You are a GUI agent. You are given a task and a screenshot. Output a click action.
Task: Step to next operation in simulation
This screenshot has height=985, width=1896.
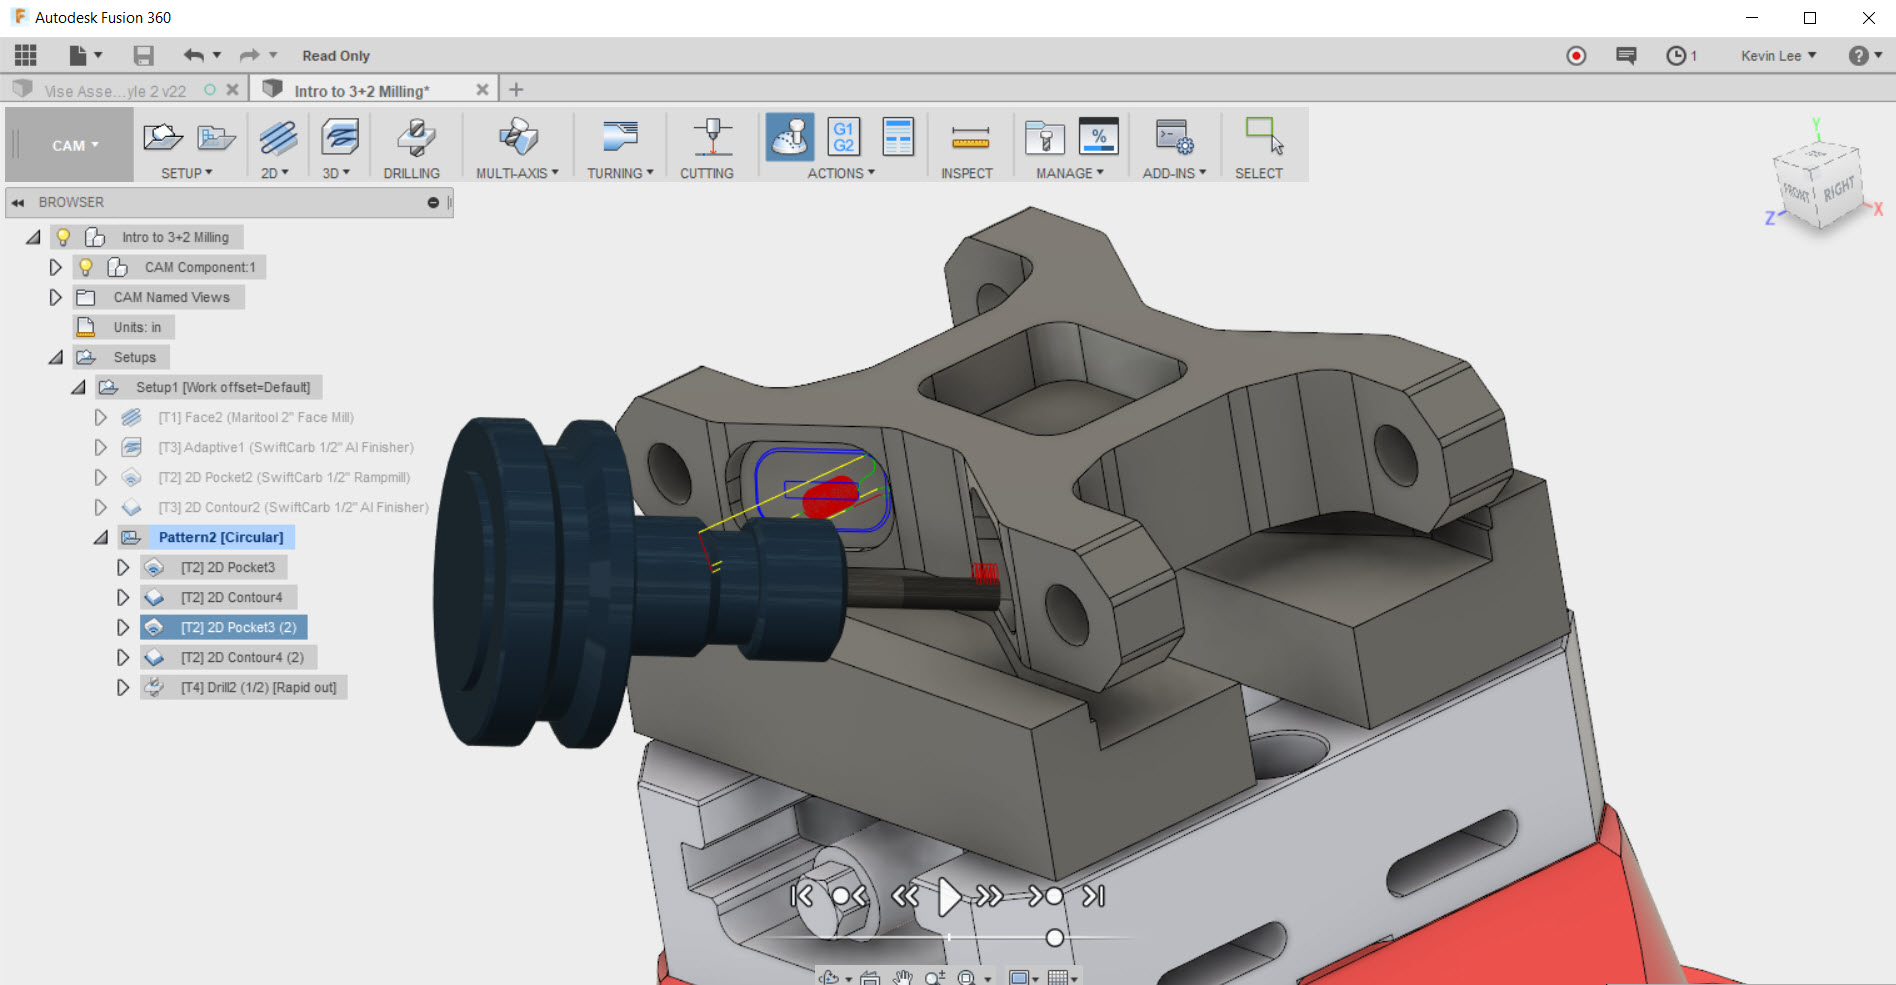pyautogui.click(x=1045, y=896)
